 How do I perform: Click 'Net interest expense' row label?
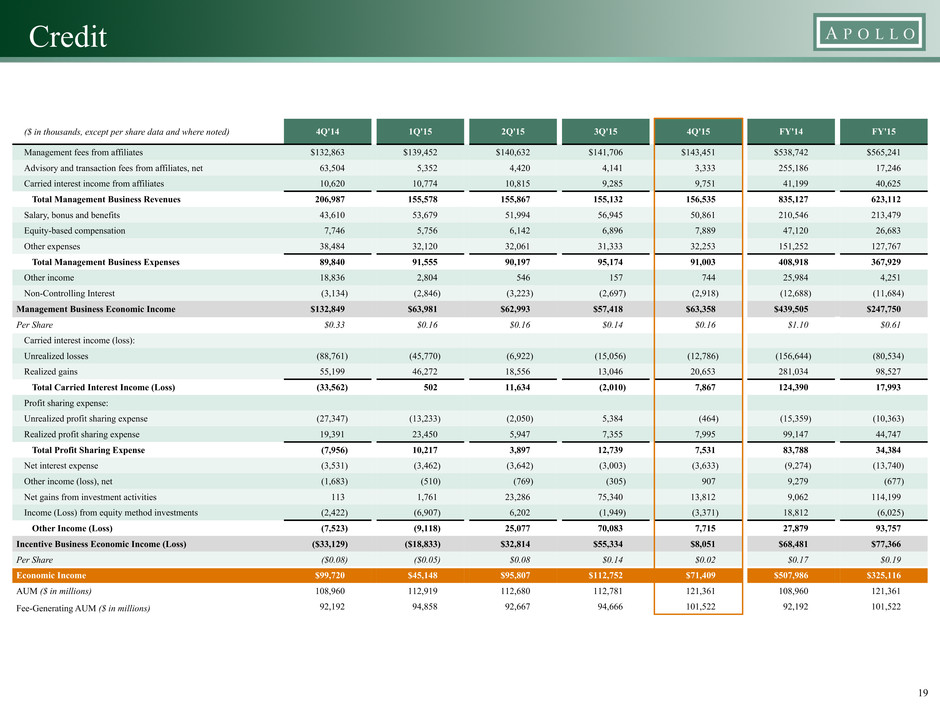[61, 466]
